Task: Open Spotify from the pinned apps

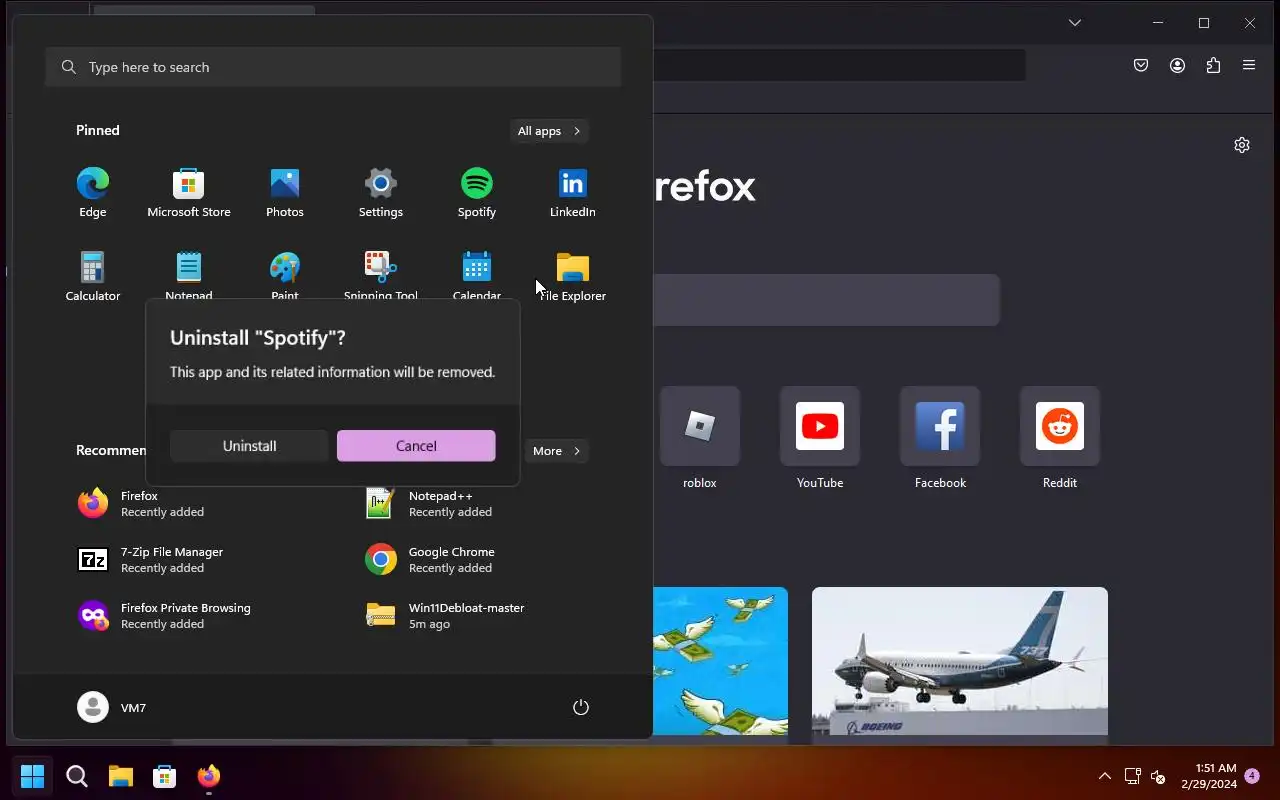Action: point(477,193)
